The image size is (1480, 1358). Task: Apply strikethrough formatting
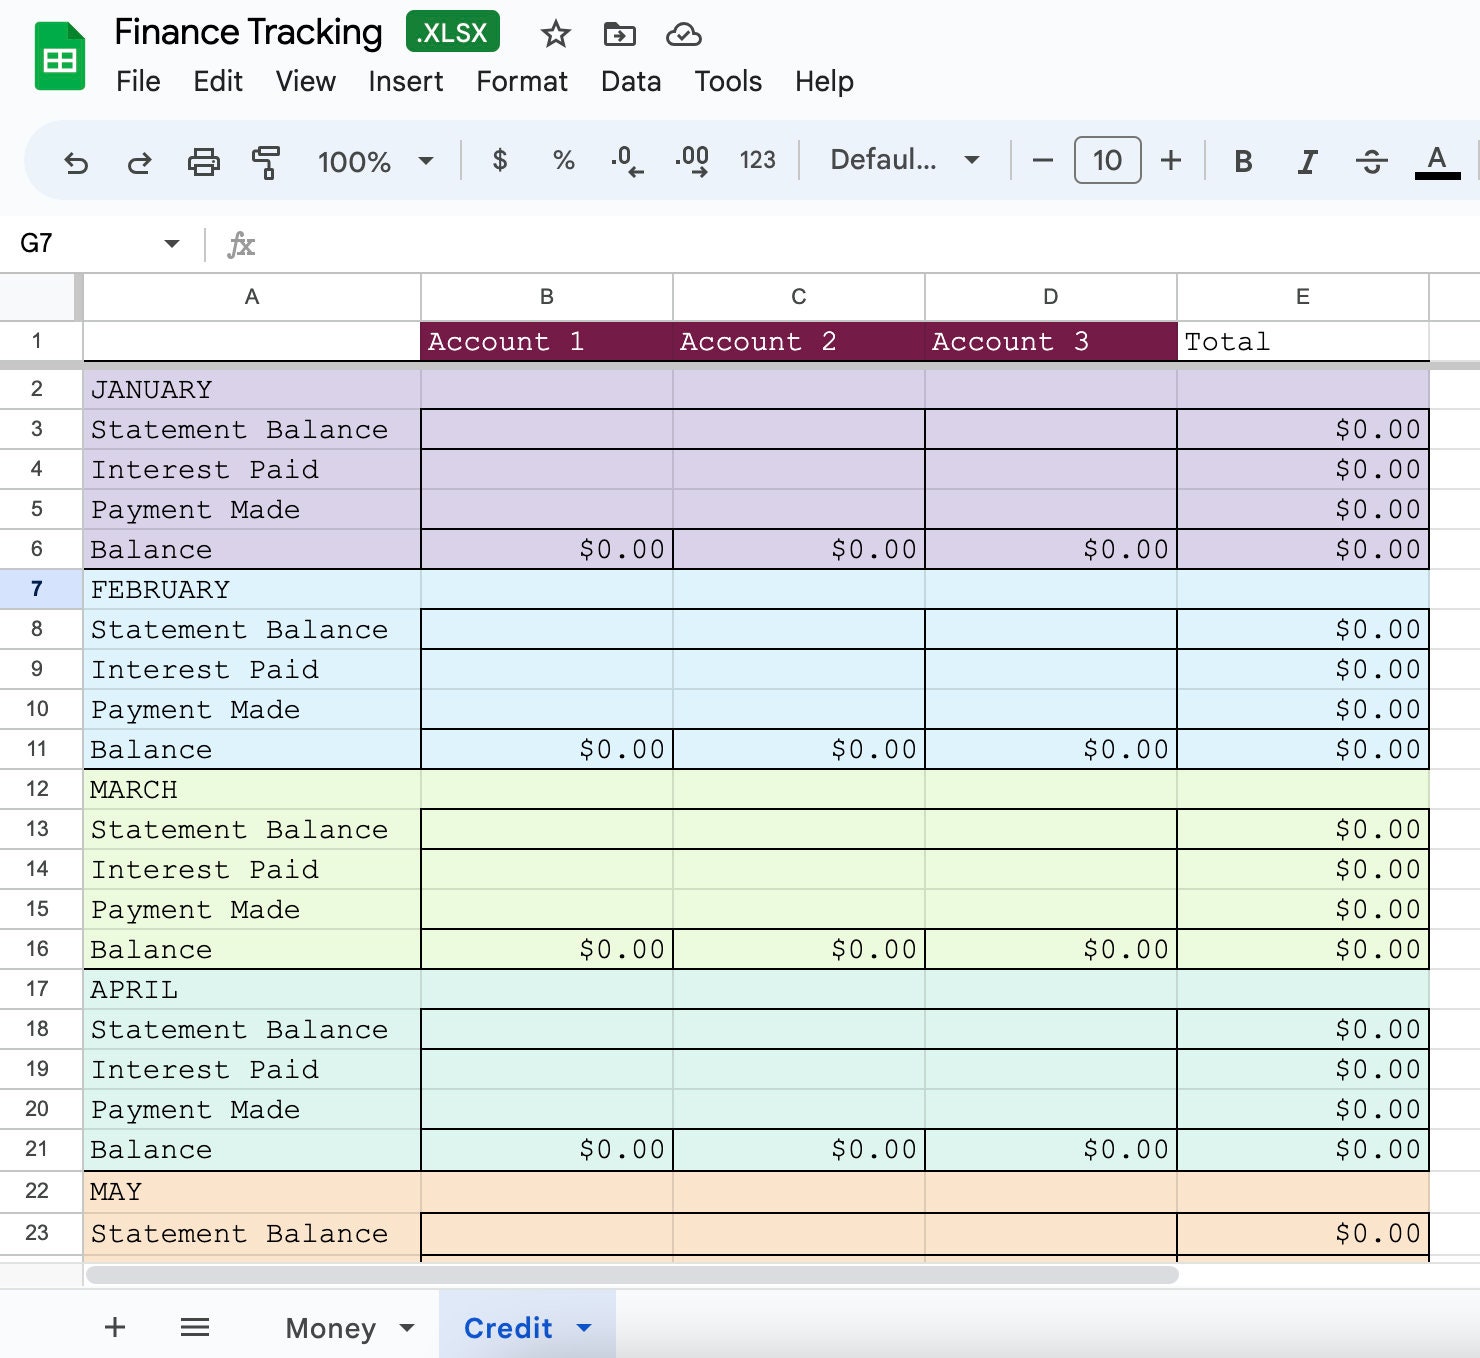coord(1372,160)
